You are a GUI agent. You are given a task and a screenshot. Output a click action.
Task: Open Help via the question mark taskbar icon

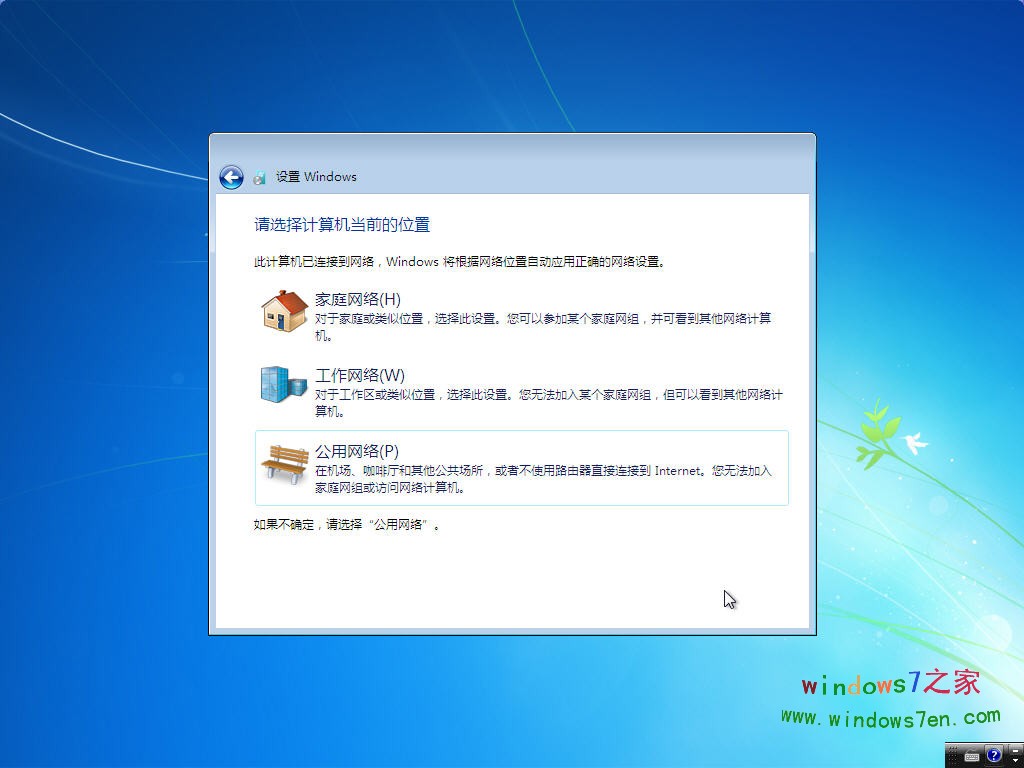click(993, 756)
